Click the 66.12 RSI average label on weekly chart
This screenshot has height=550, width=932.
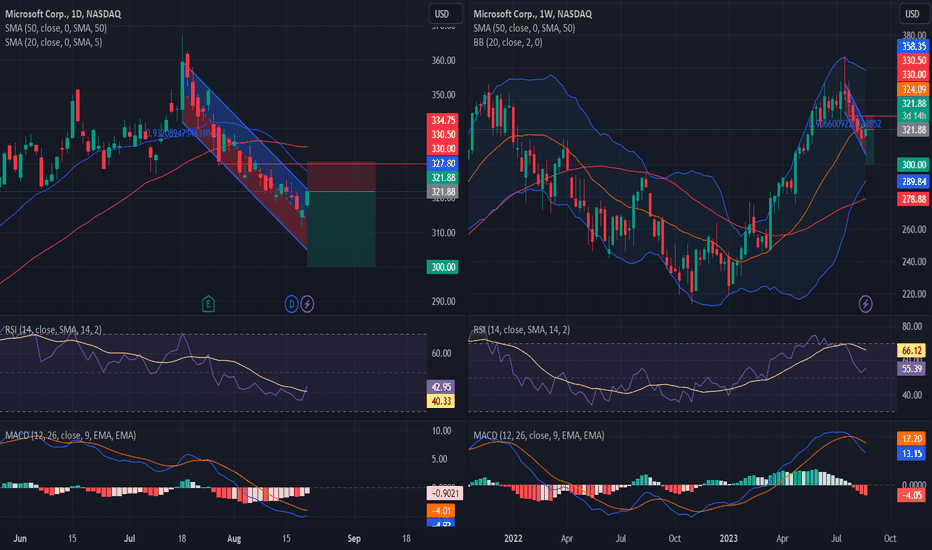[x=911, y=350]
